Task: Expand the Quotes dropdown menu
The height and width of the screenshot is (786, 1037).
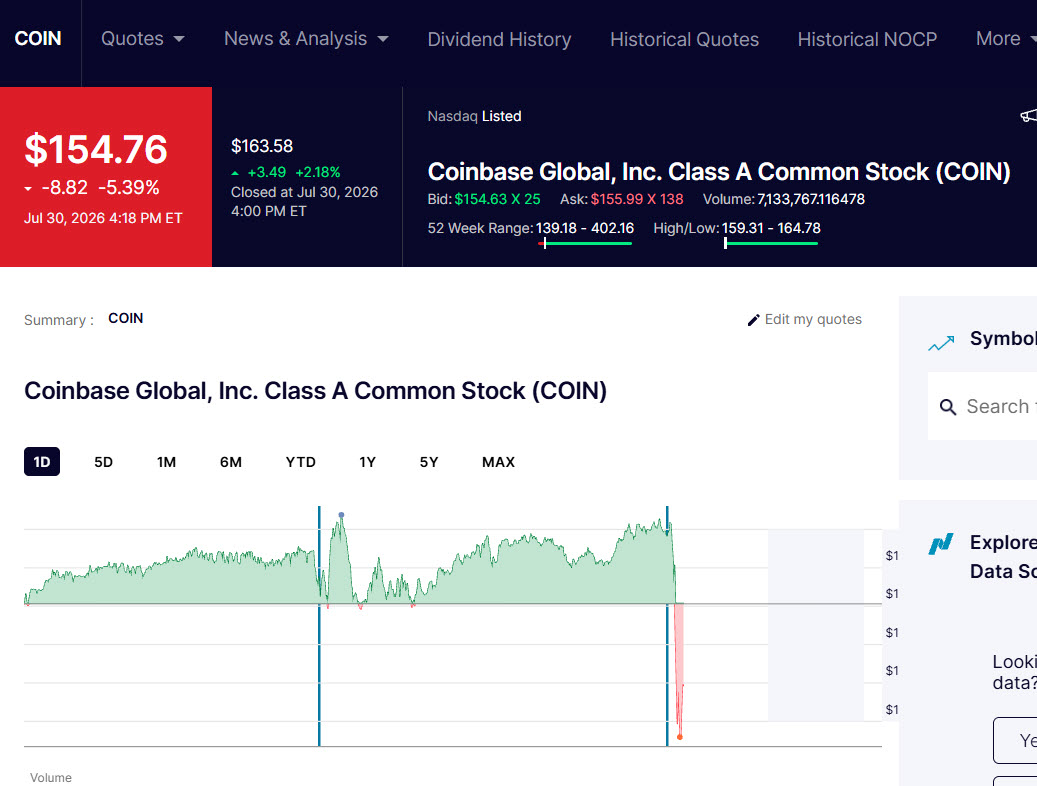Action: click(x=142, y=39)
